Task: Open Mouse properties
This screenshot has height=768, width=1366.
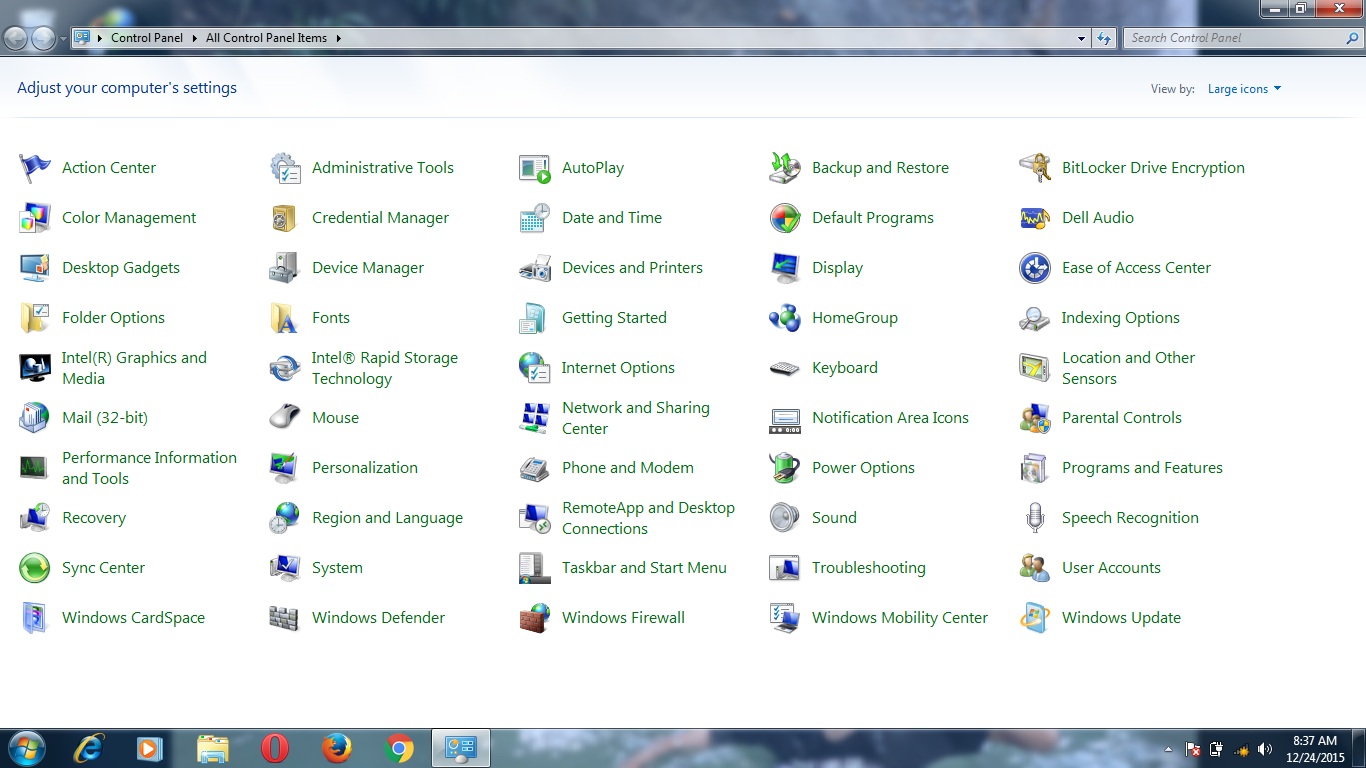Action: pyautogui.click(x=335, y=417)
